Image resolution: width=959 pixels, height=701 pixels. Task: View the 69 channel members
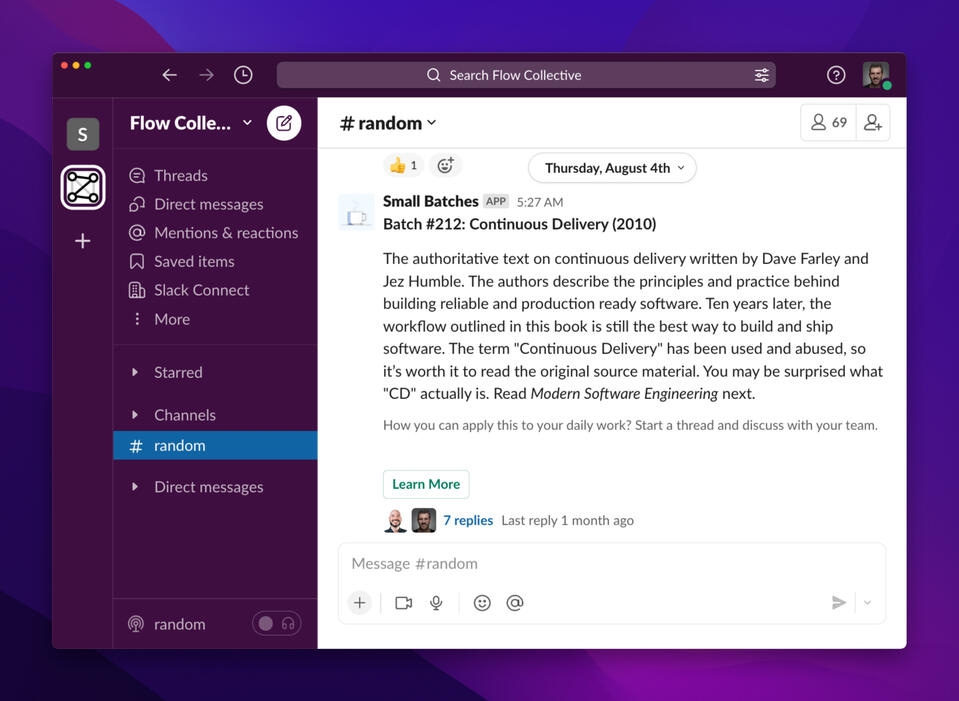[829, 122]
